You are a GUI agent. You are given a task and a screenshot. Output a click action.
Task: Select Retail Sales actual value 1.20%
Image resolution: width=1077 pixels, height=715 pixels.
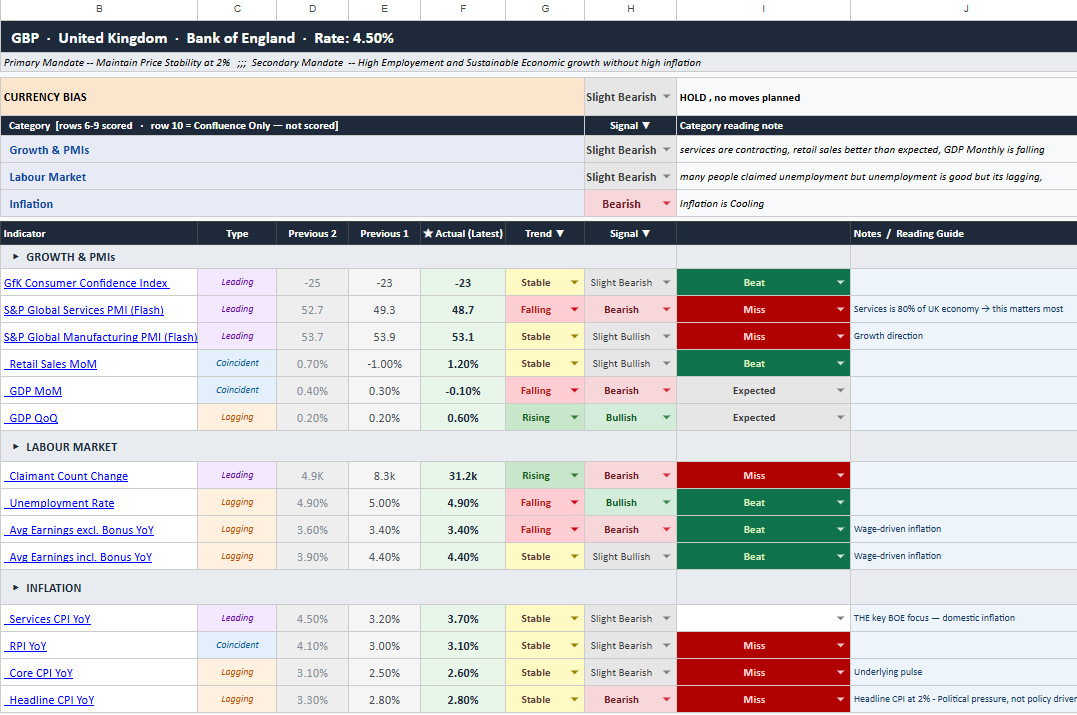coord(463,364)
